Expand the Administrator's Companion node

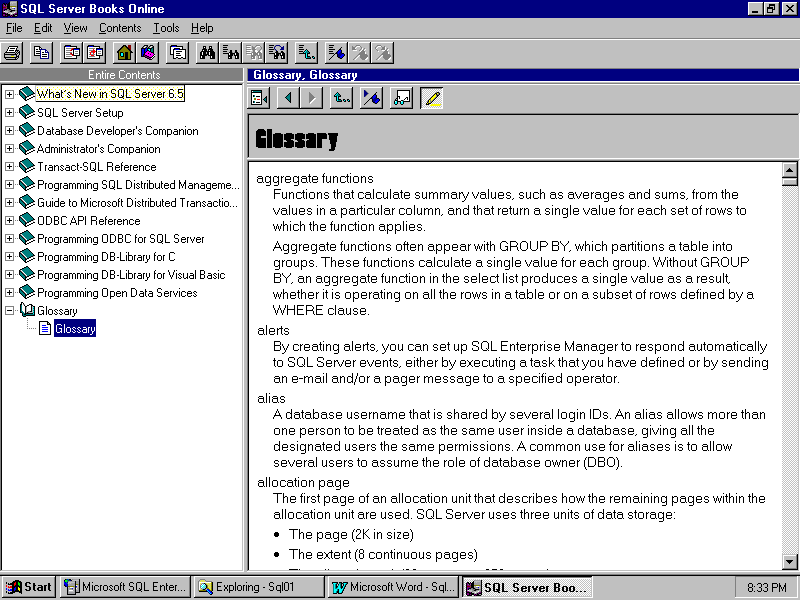pyautogui.click(x=10, y=149)
